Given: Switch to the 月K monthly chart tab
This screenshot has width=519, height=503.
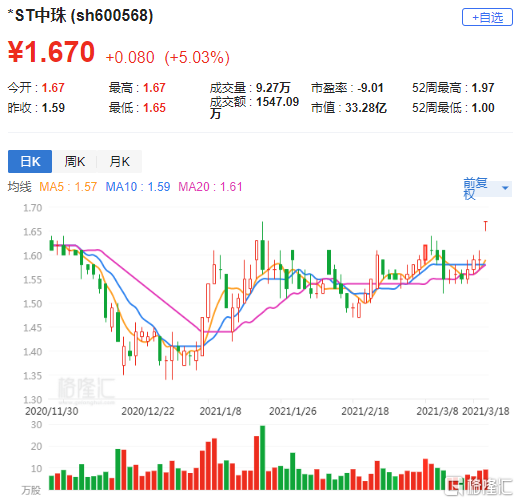Looking at the screenshot, I should (x=119, y=161).
